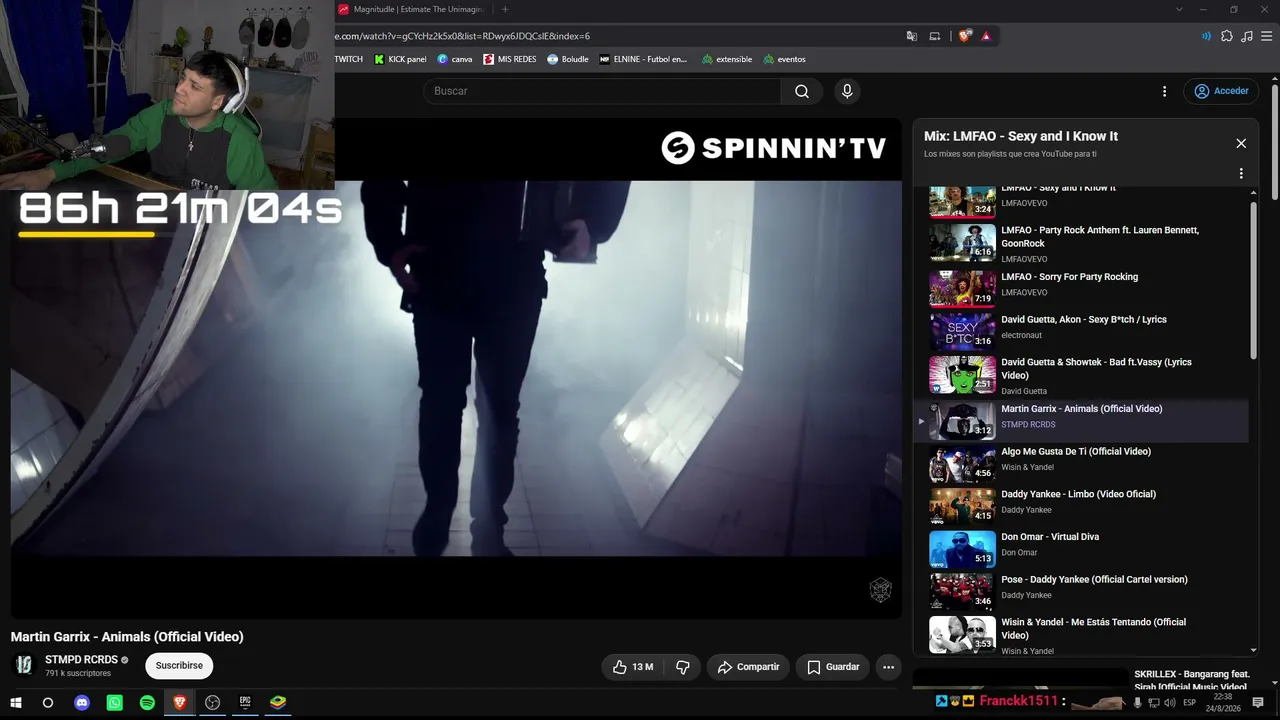The width and height of the screenshot is (1280, 720).
Task: Click the Cortana circle on the taskbar
Action: (47, 703)
